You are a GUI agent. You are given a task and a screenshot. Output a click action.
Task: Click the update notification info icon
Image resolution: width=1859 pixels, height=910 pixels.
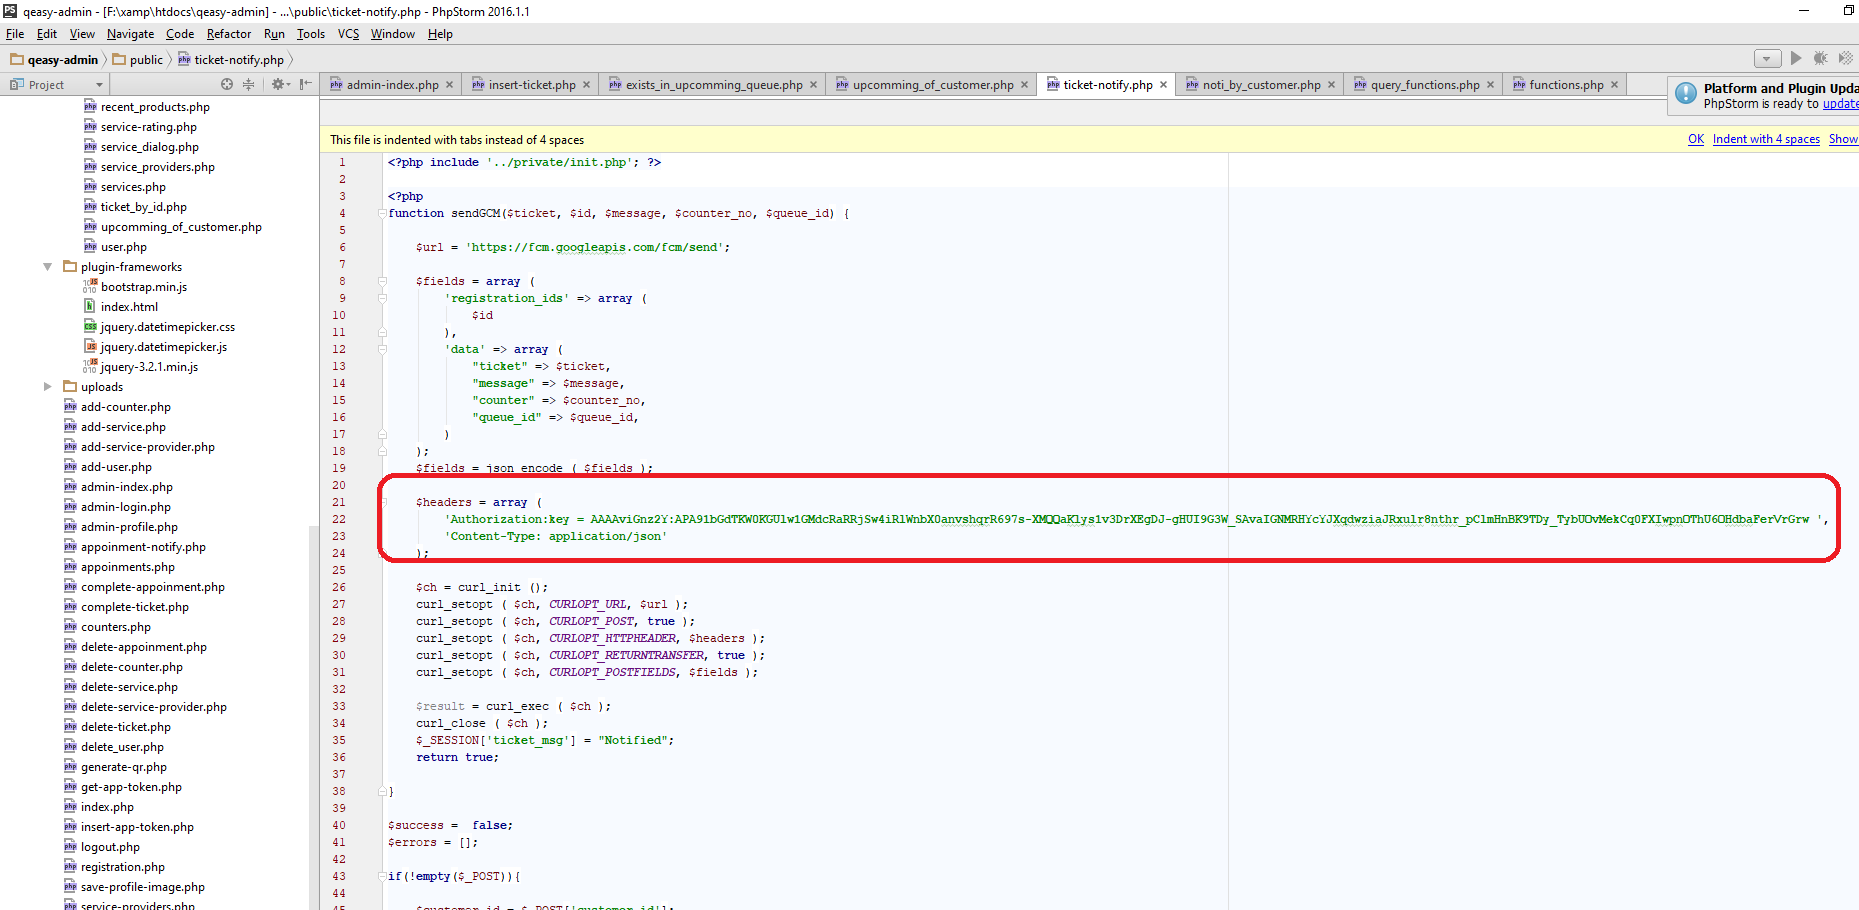pyautogui.click(x=1686, y=95)
